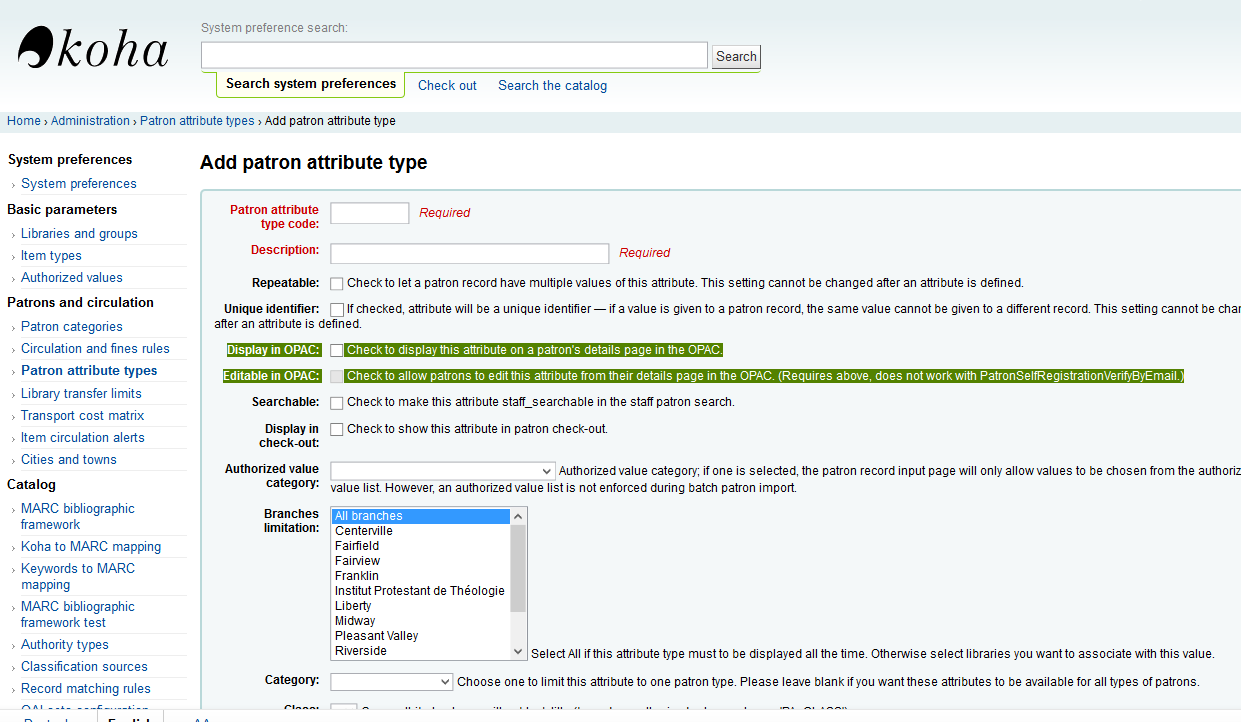Click the Koha logo

click(92, 48)
